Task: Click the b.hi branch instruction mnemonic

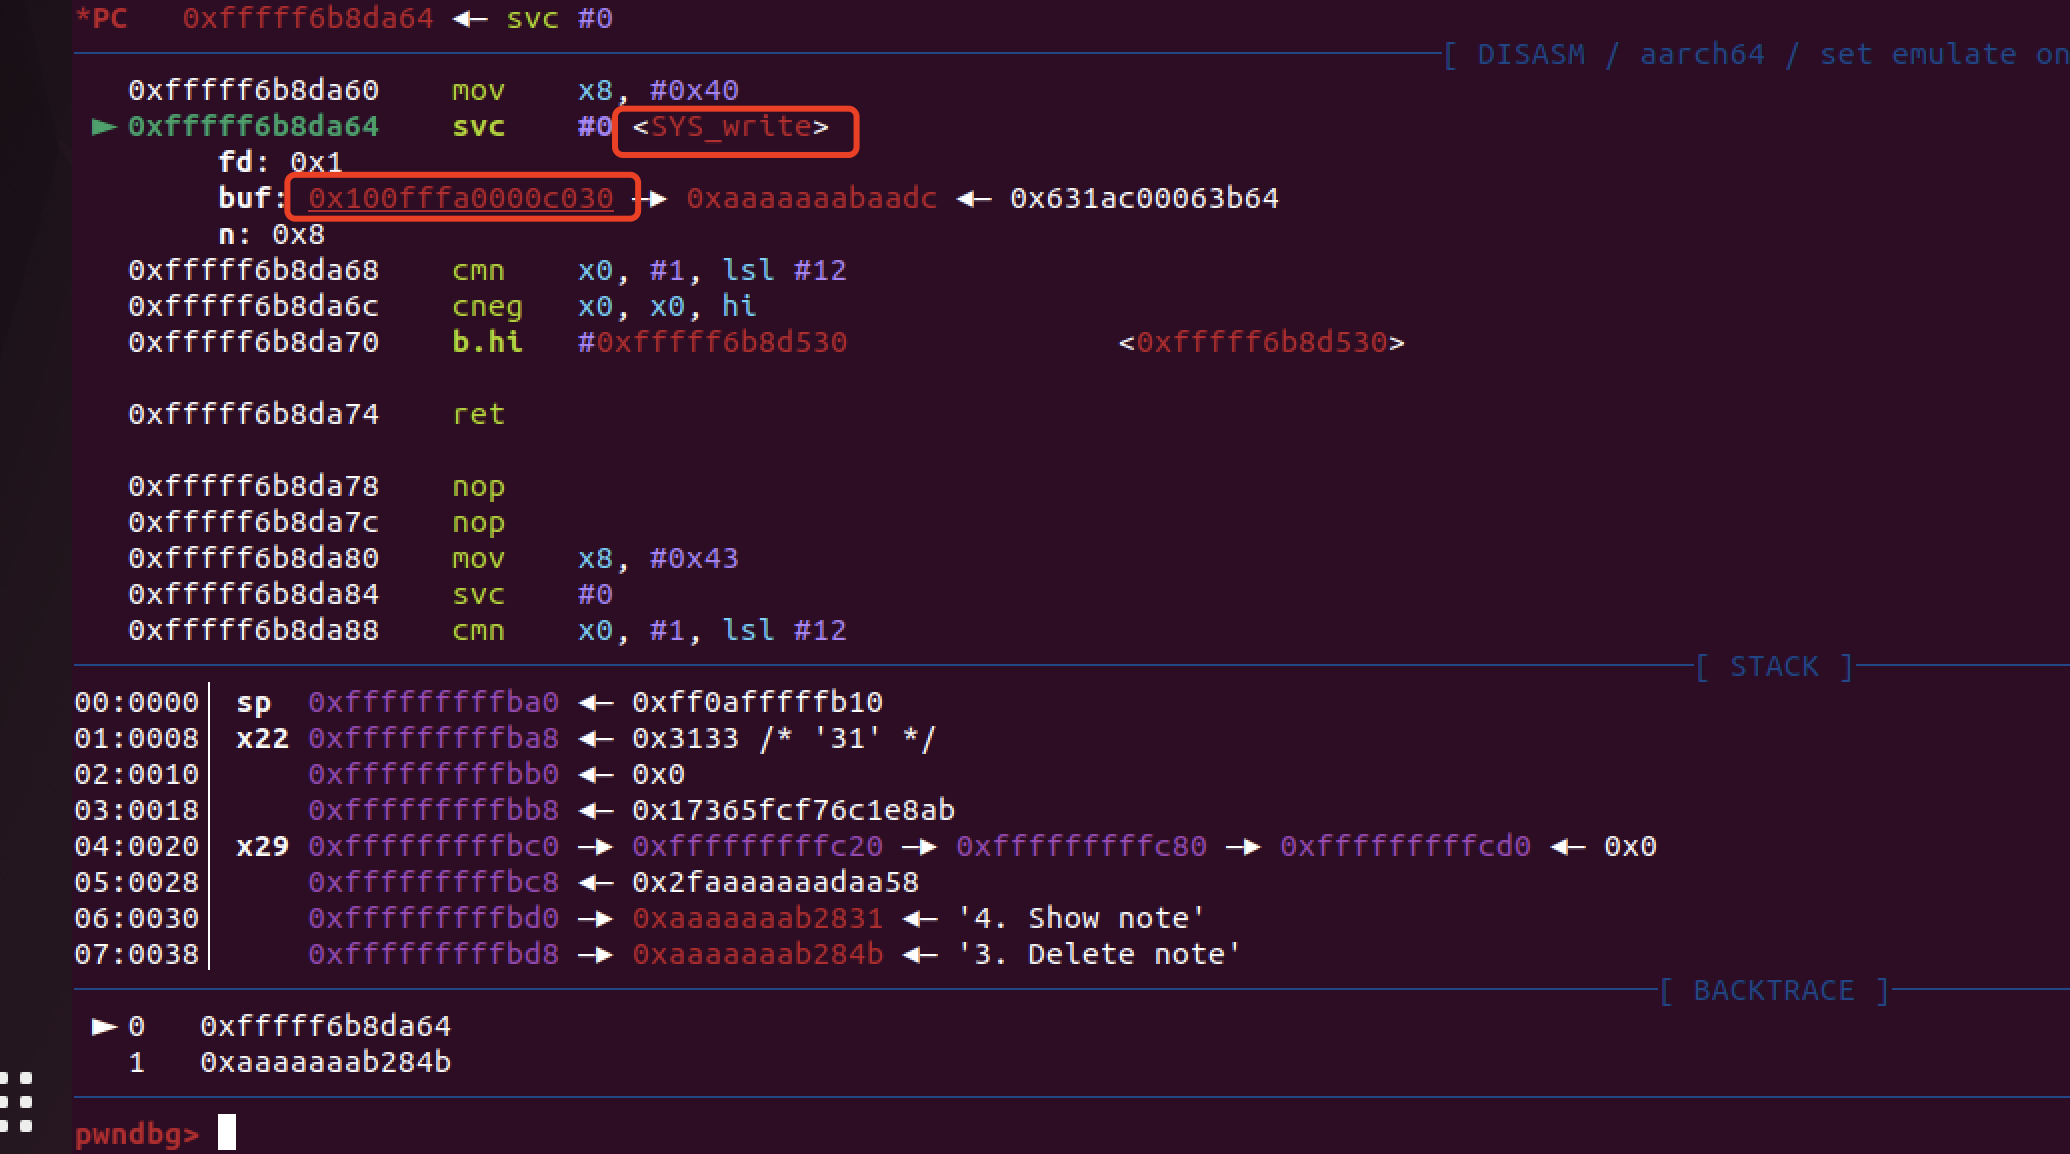Action: point(487,342)
